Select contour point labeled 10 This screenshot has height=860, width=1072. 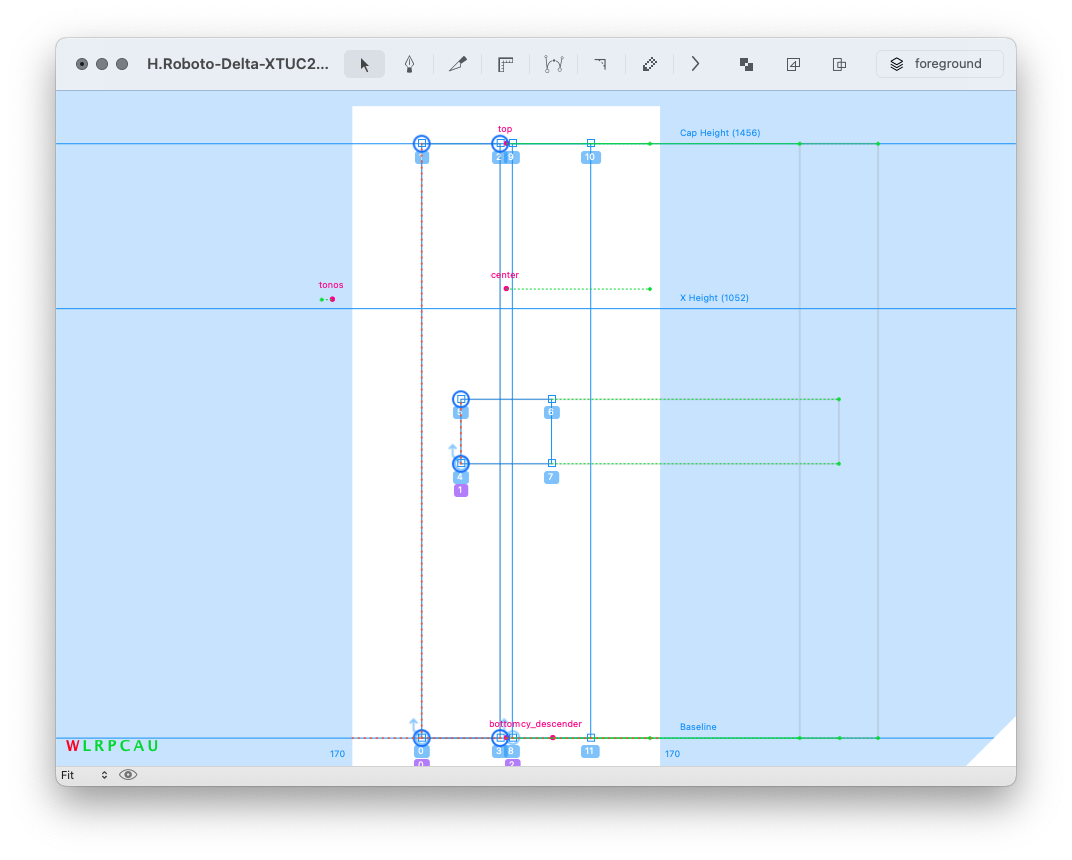(591, 143)
